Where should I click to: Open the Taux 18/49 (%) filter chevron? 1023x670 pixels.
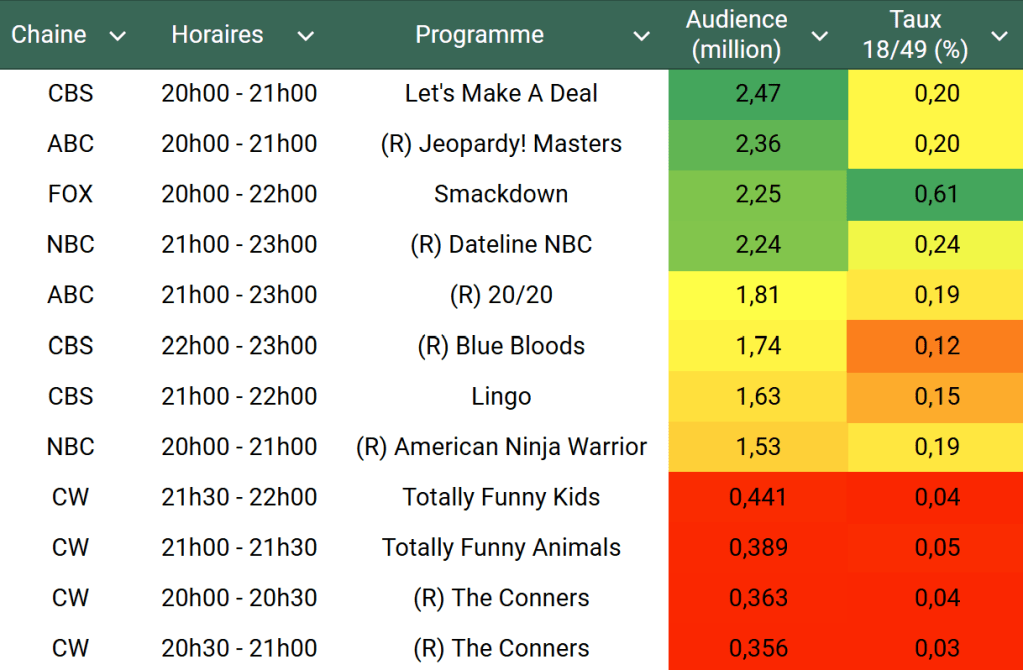(x=999, y=36)
